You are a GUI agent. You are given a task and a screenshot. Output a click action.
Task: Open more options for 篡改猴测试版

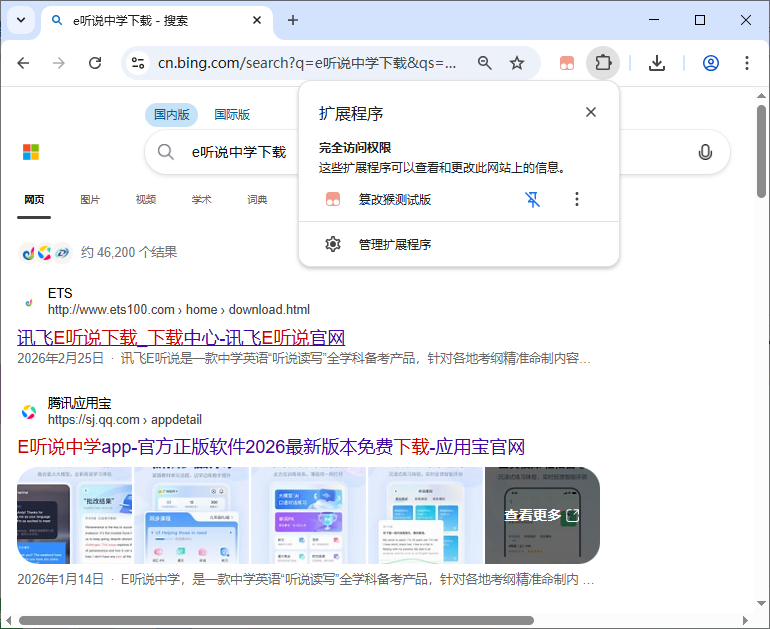point(577,199)
